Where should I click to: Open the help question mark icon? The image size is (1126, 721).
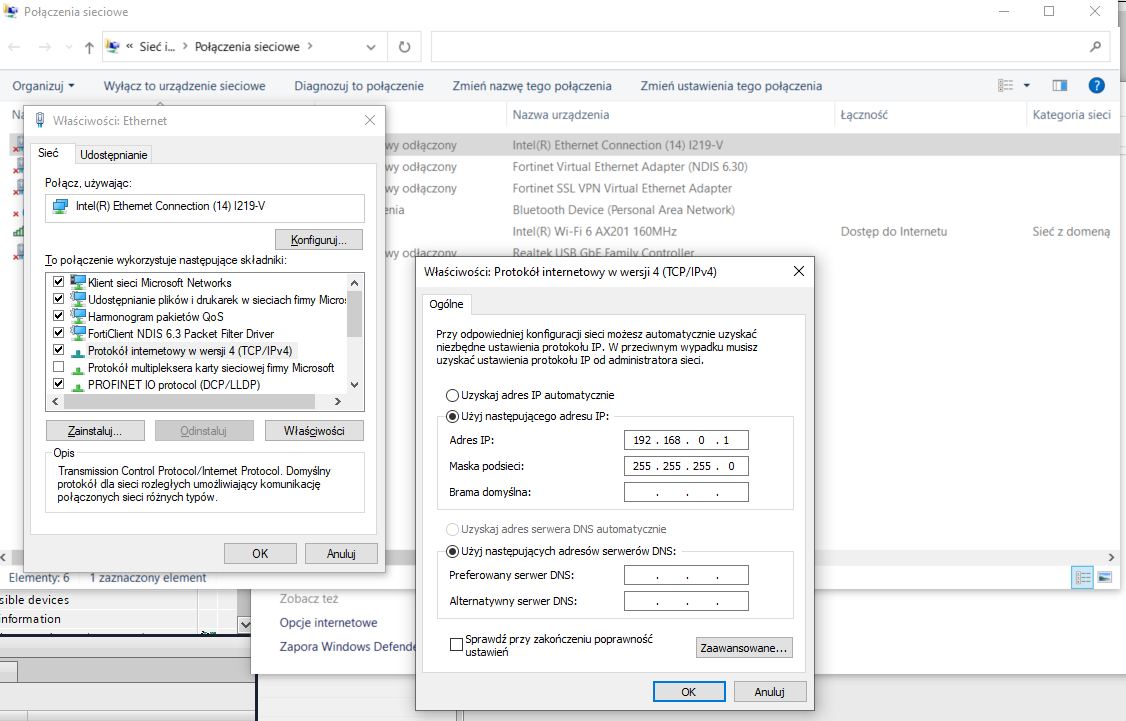click(1097, 85)
